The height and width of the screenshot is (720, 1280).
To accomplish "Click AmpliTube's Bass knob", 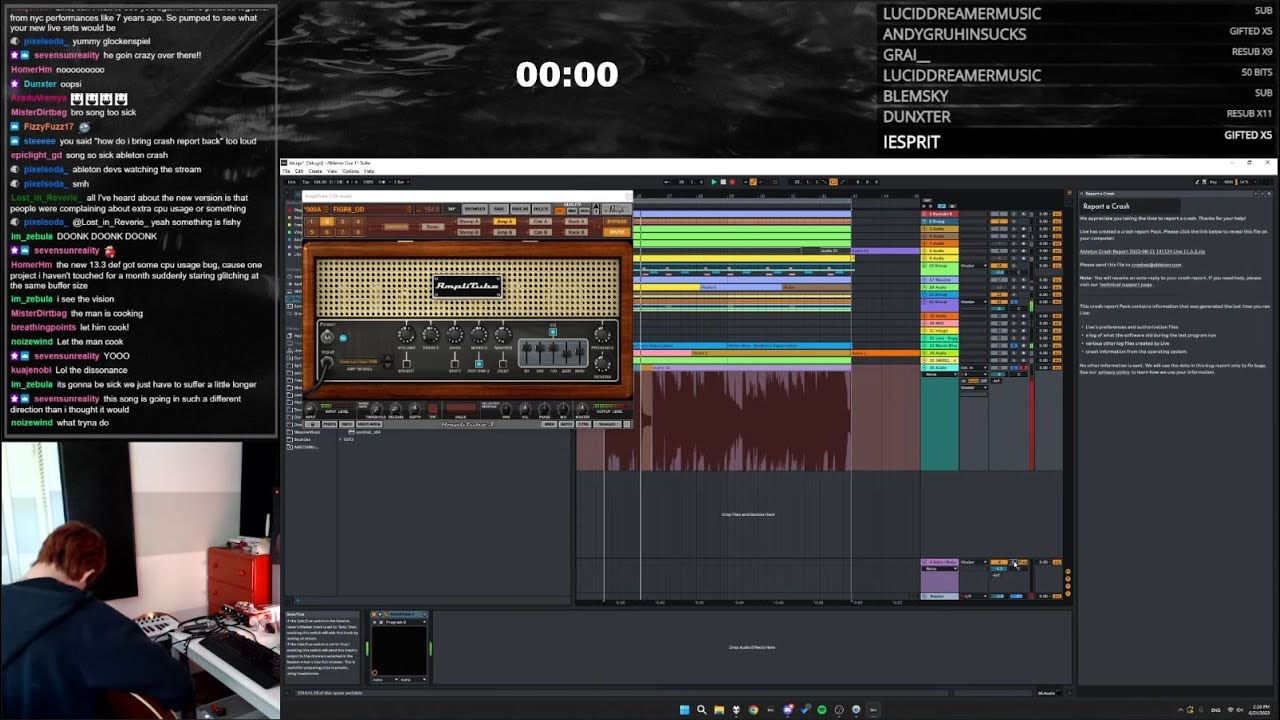I will tap(455, 335).
